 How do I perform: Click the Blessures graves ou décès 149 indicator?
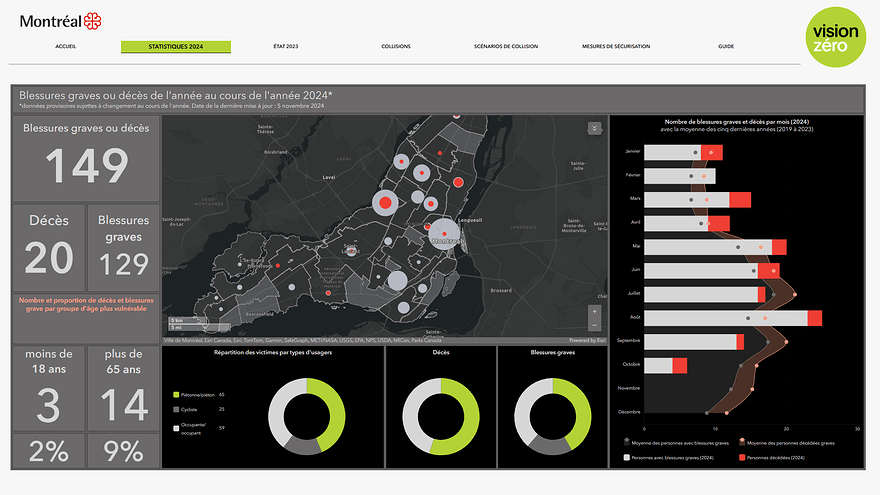(86, 158)
